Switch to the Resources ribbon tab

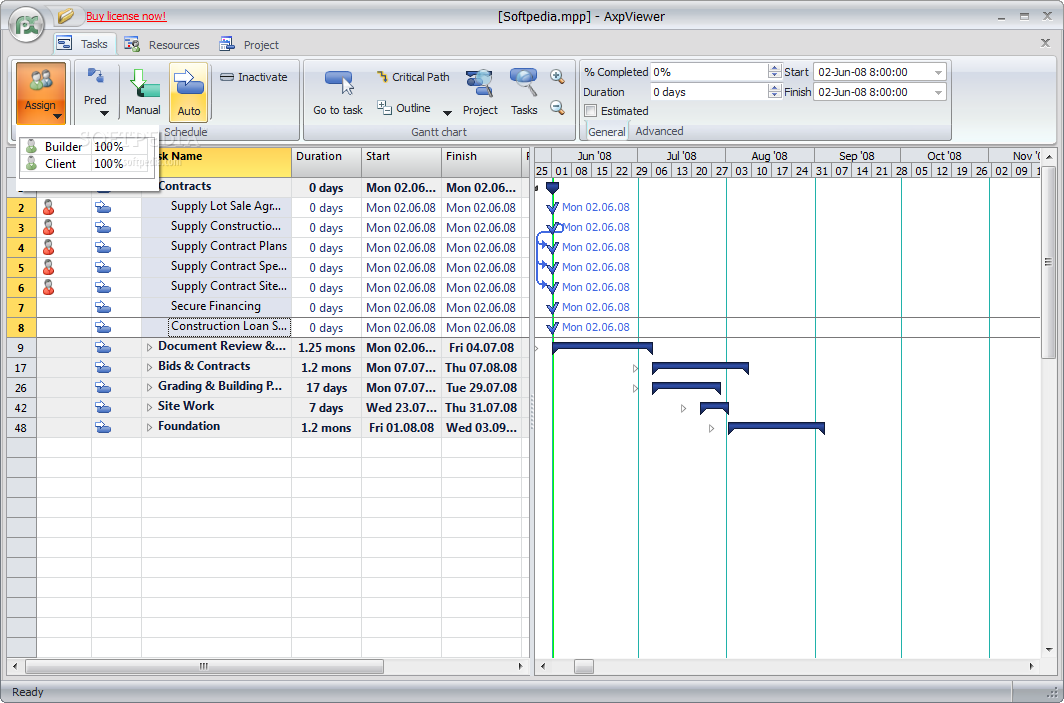point(162,45)
